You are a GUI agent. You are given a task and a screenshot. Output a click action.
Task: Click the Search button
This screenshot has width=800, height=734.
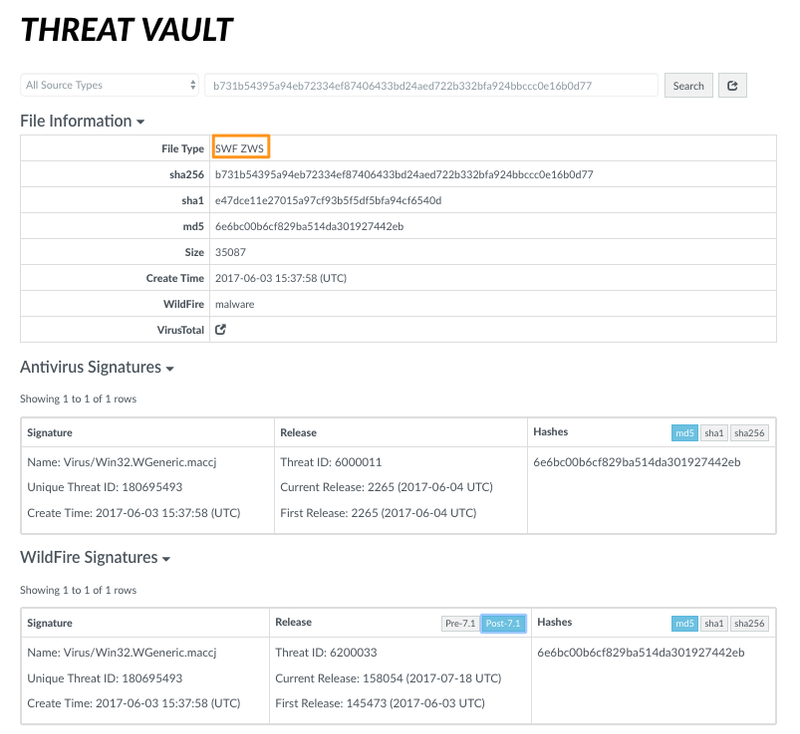[688, 85]
